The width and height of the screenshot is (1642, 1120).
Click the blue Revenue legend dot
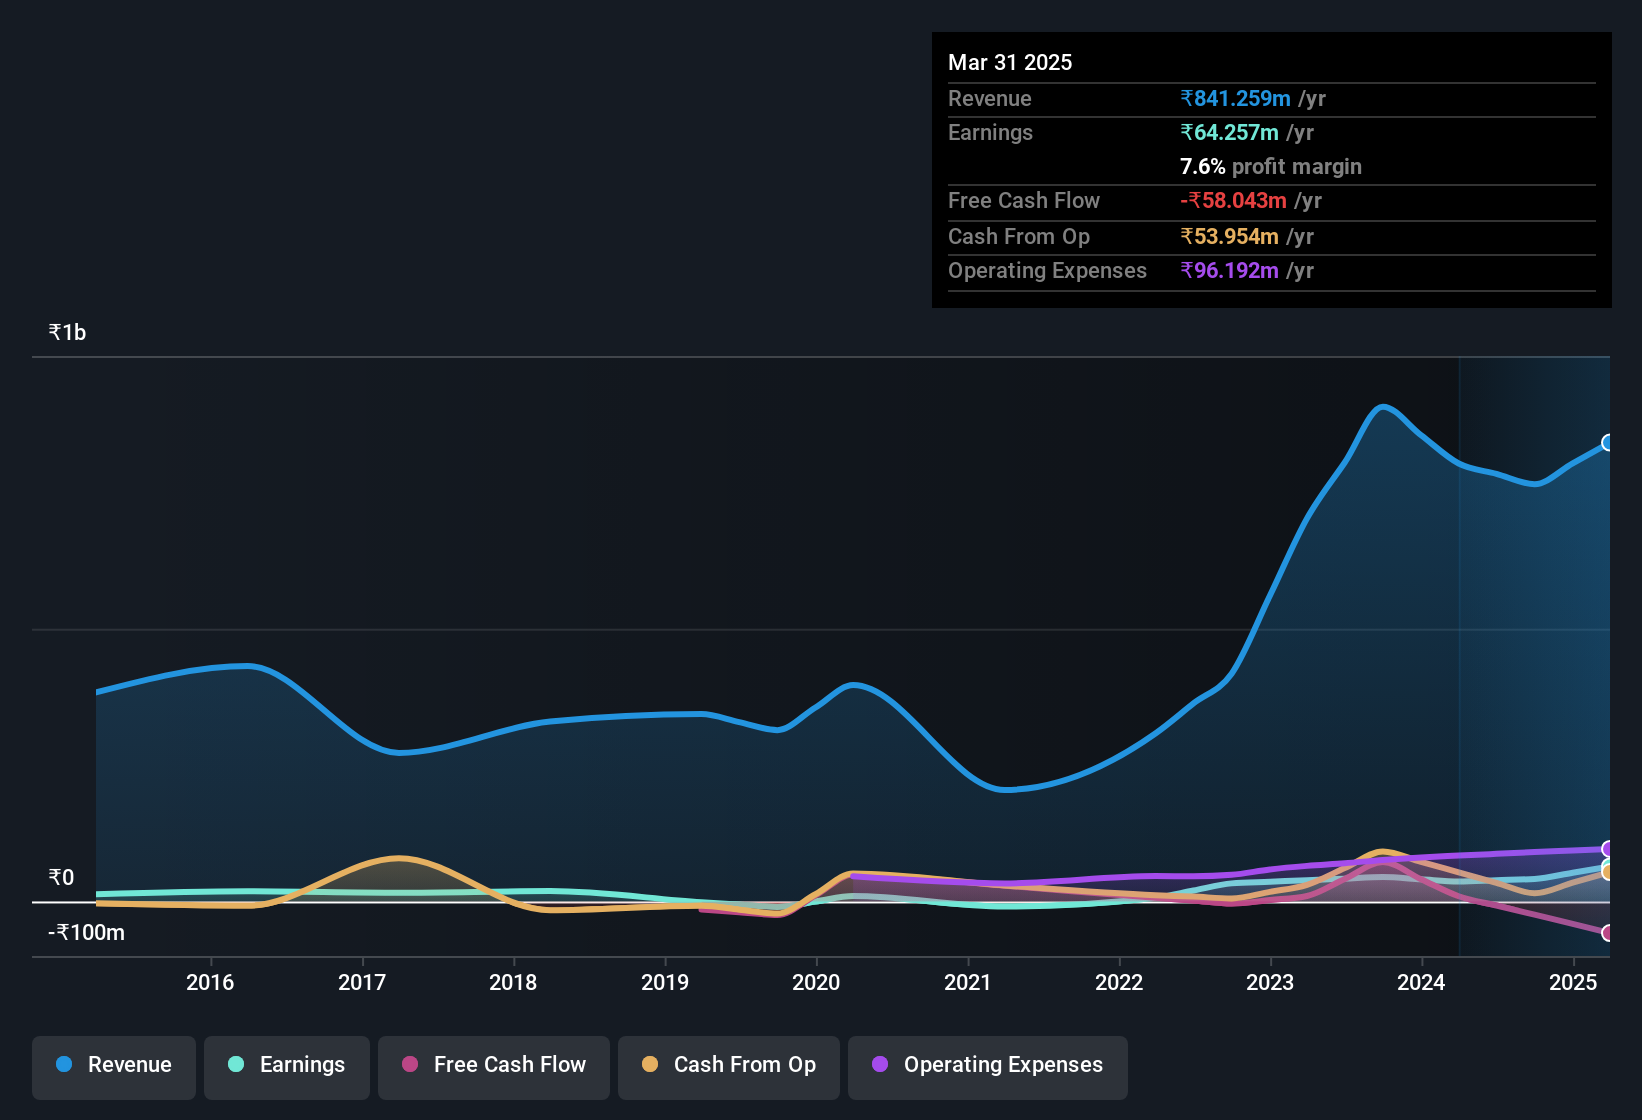coord(63,1065)
